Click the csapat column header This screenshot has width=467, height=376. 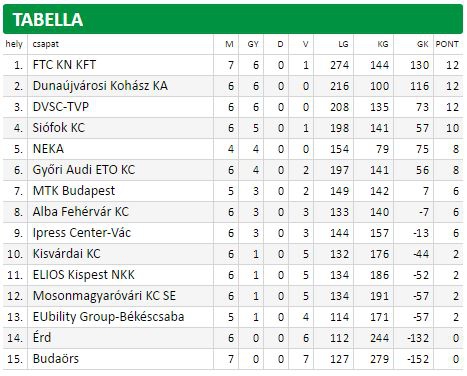click(x=46, y=44)
